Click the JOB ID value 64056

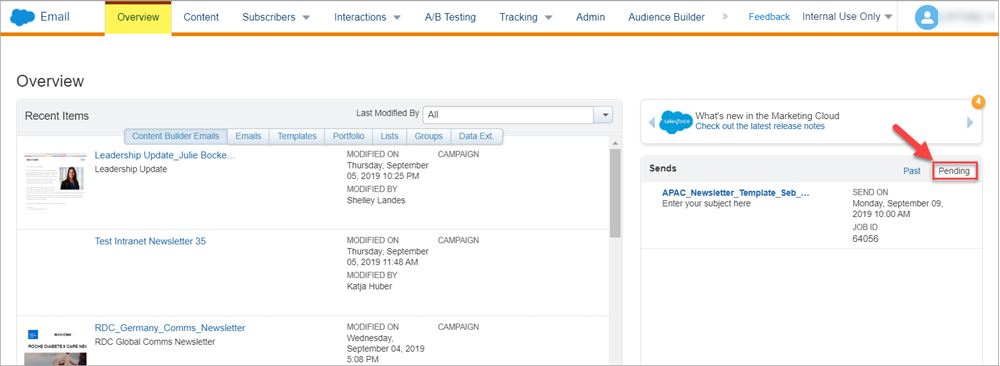(865, 239)
